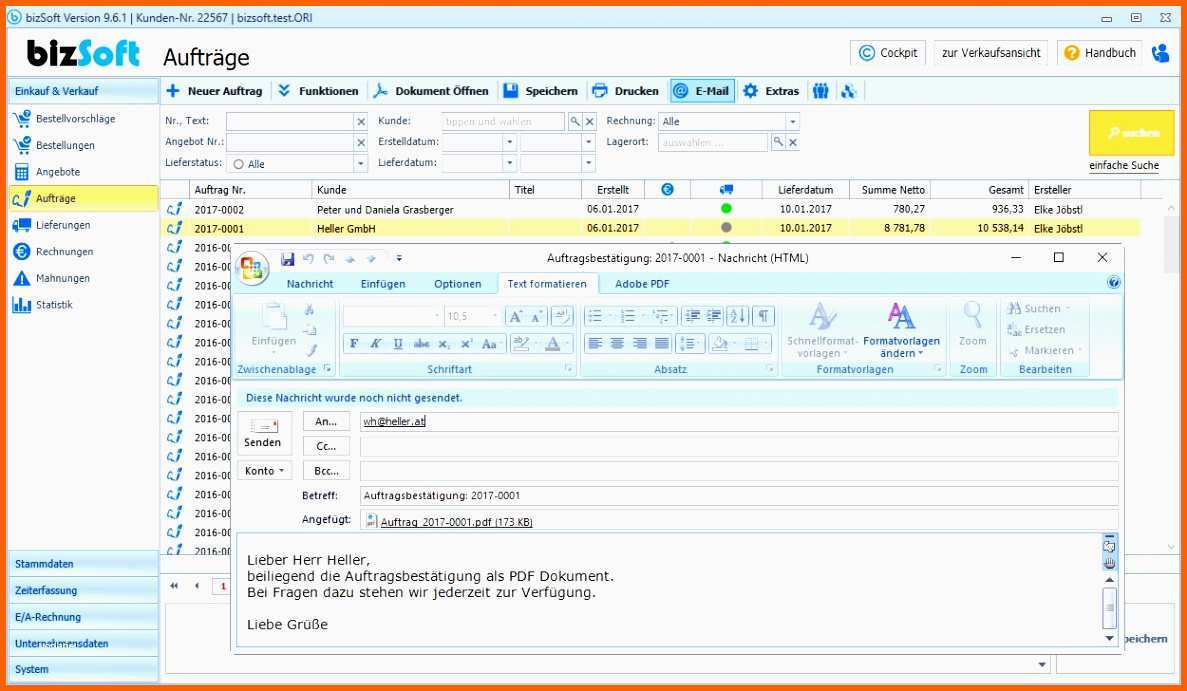Click the einfache Suche link

[1124, 165]
